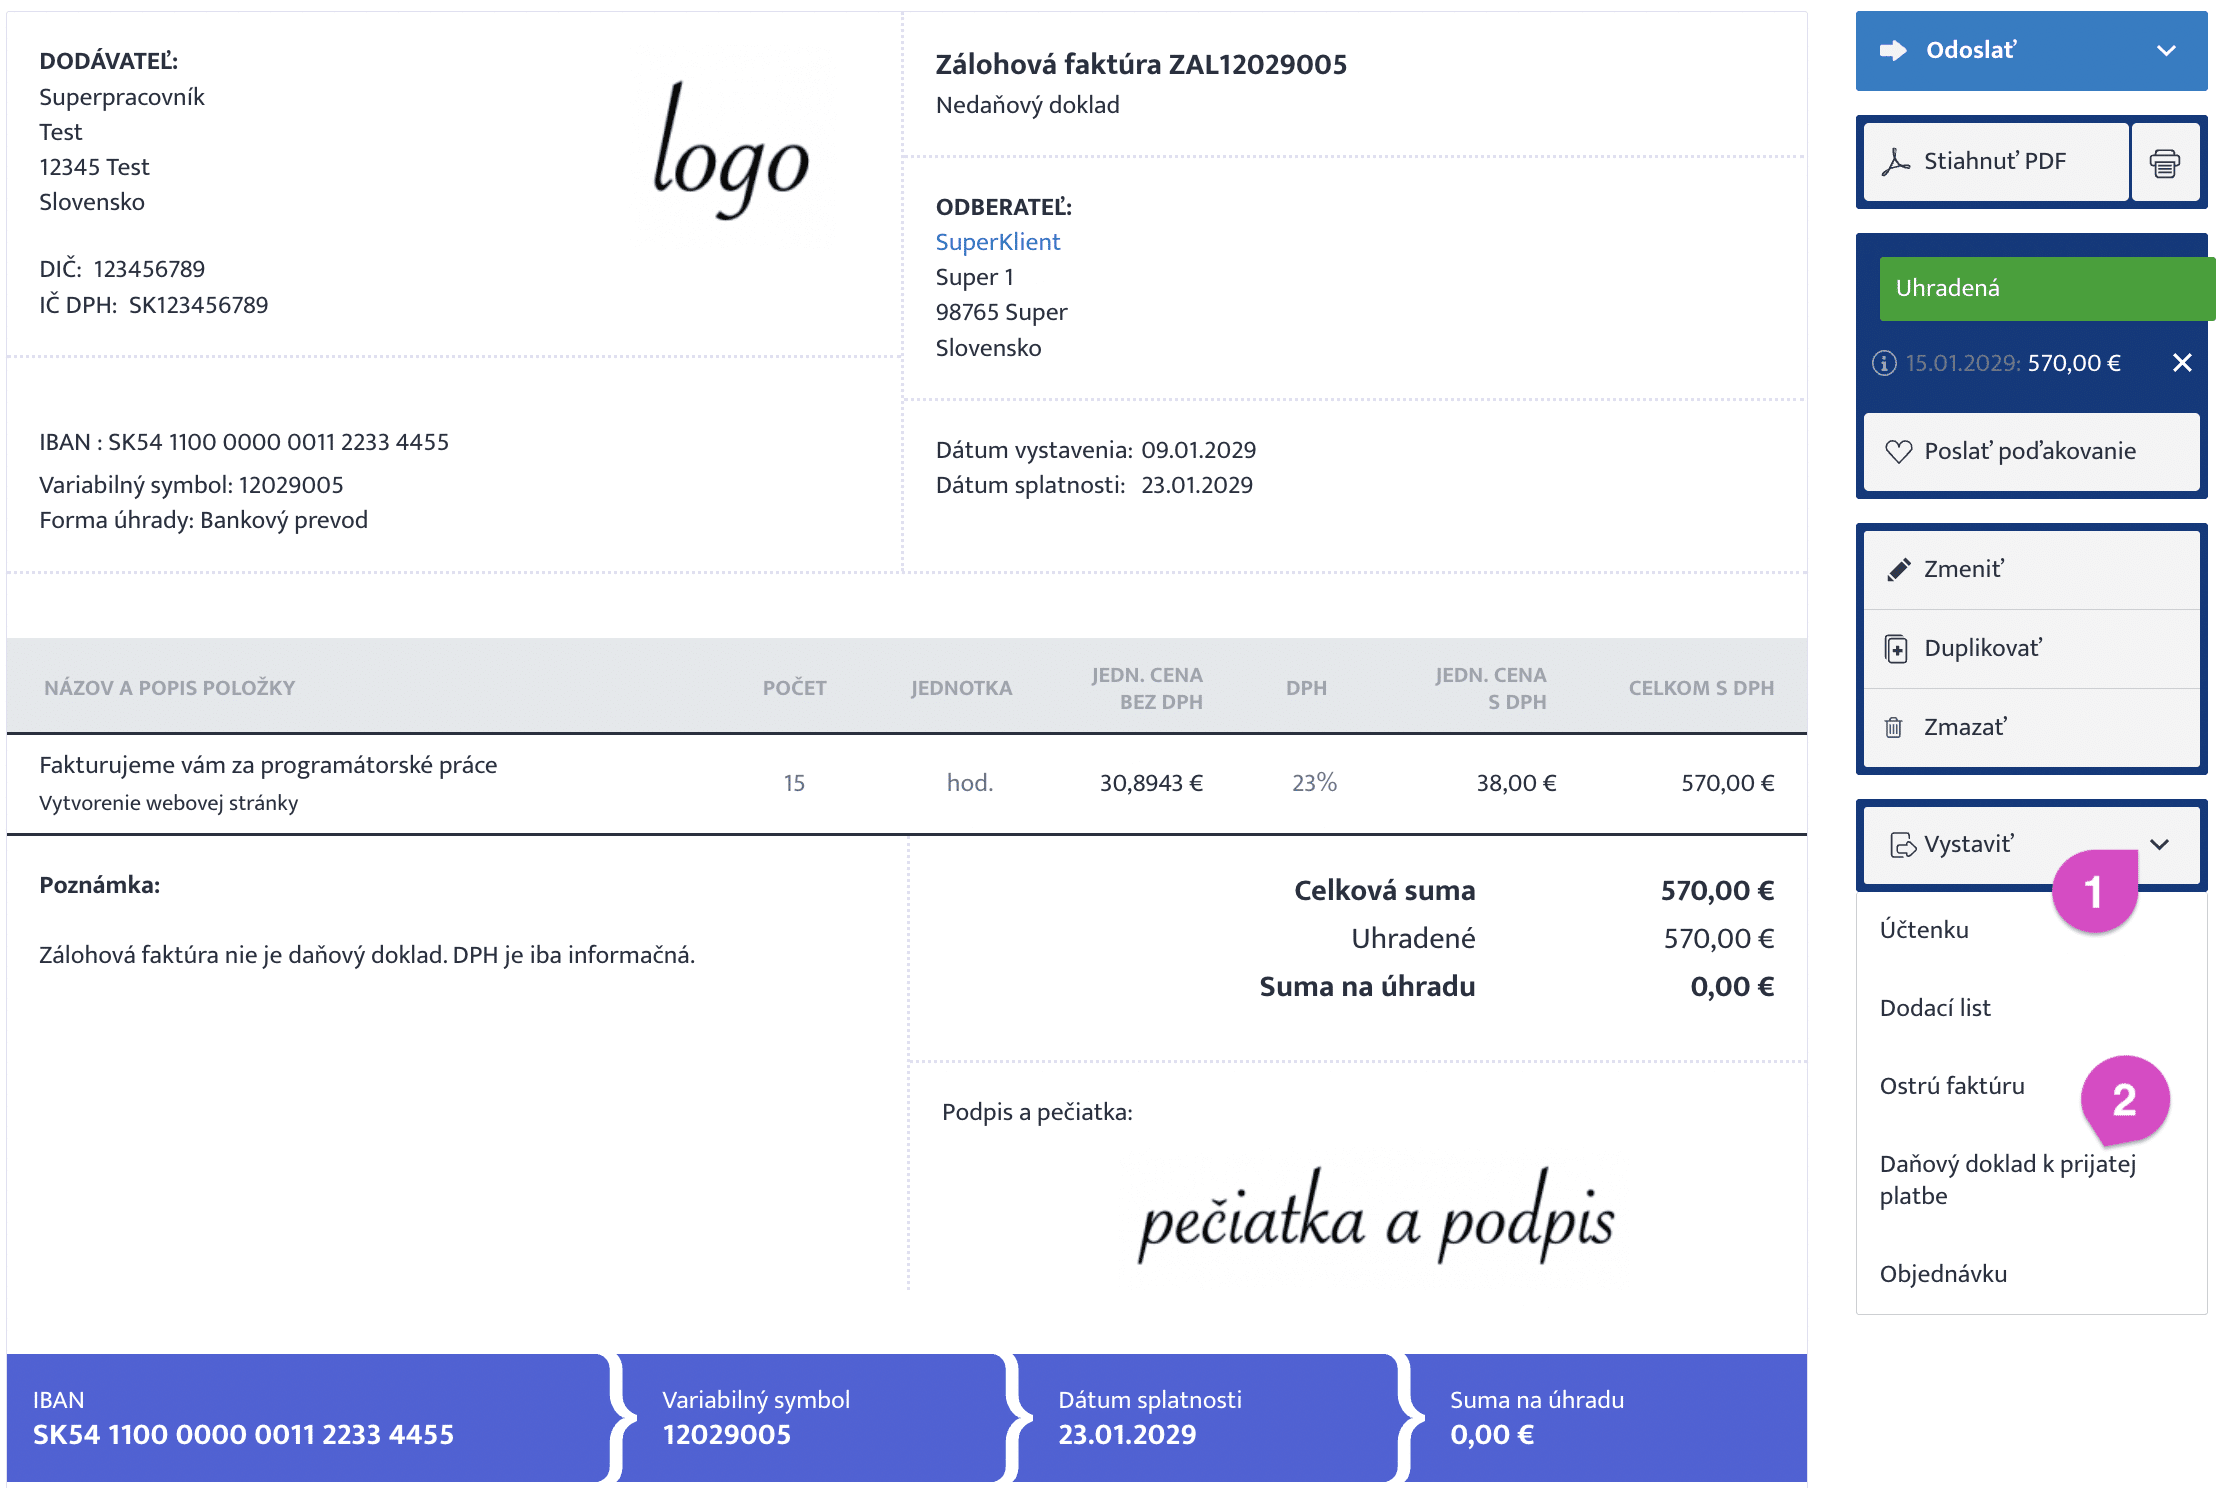Click the PDF icon on Stiahnuť PDF
This screenshot has height=1488, width=2219.
coord(1895,162)
